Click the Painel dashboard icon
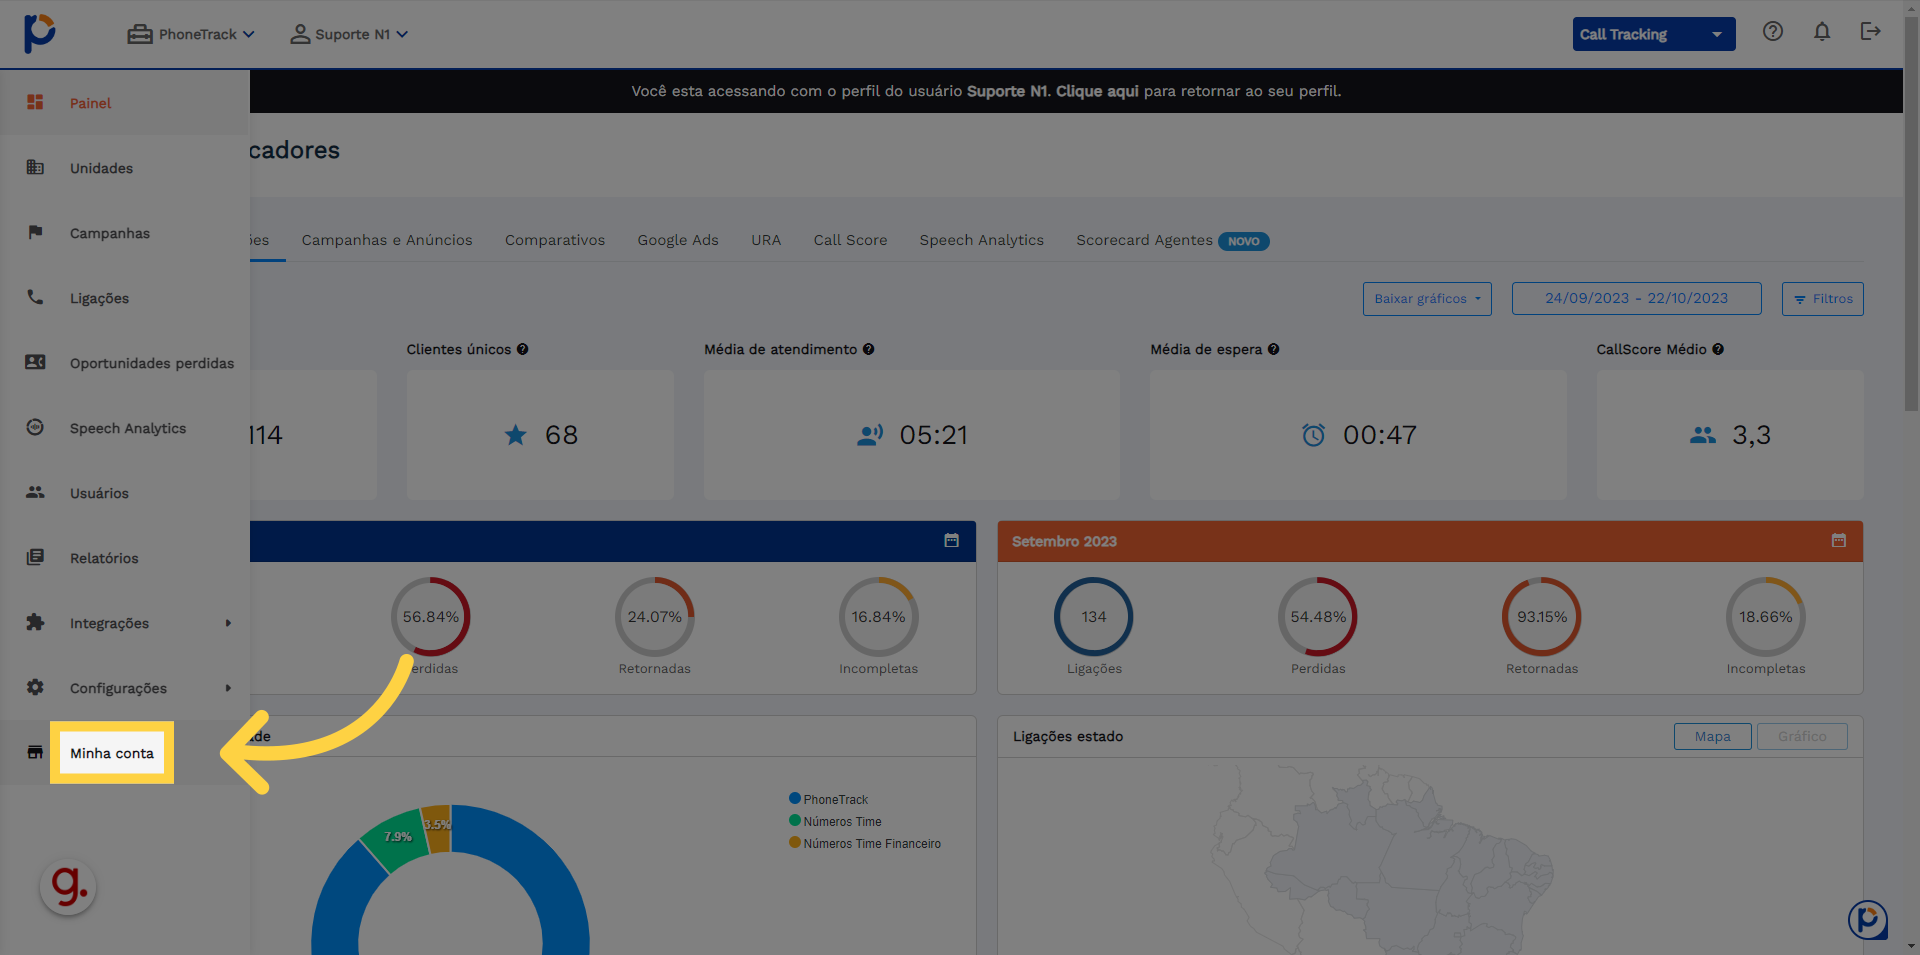Image resolution: width=1920 pixels, height=955 pixels. click(35, 102)
